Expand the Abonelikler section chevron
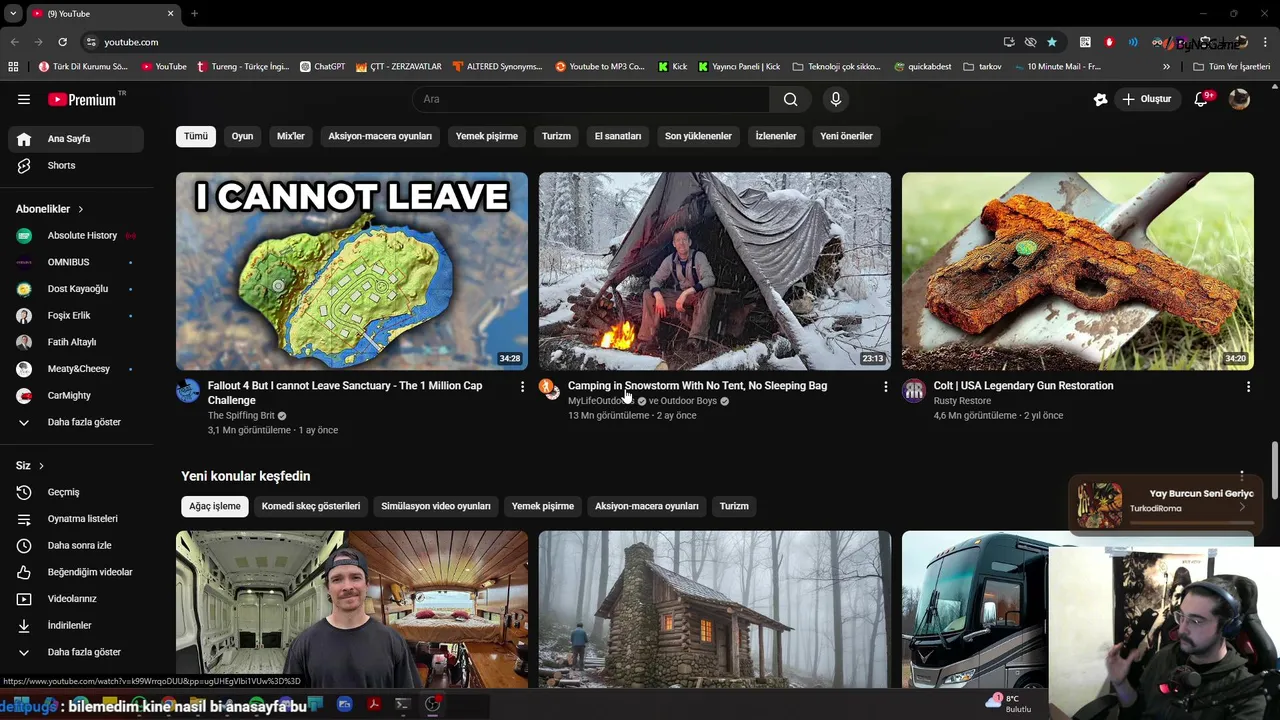 pyautogui.click(x=80, y=209)
